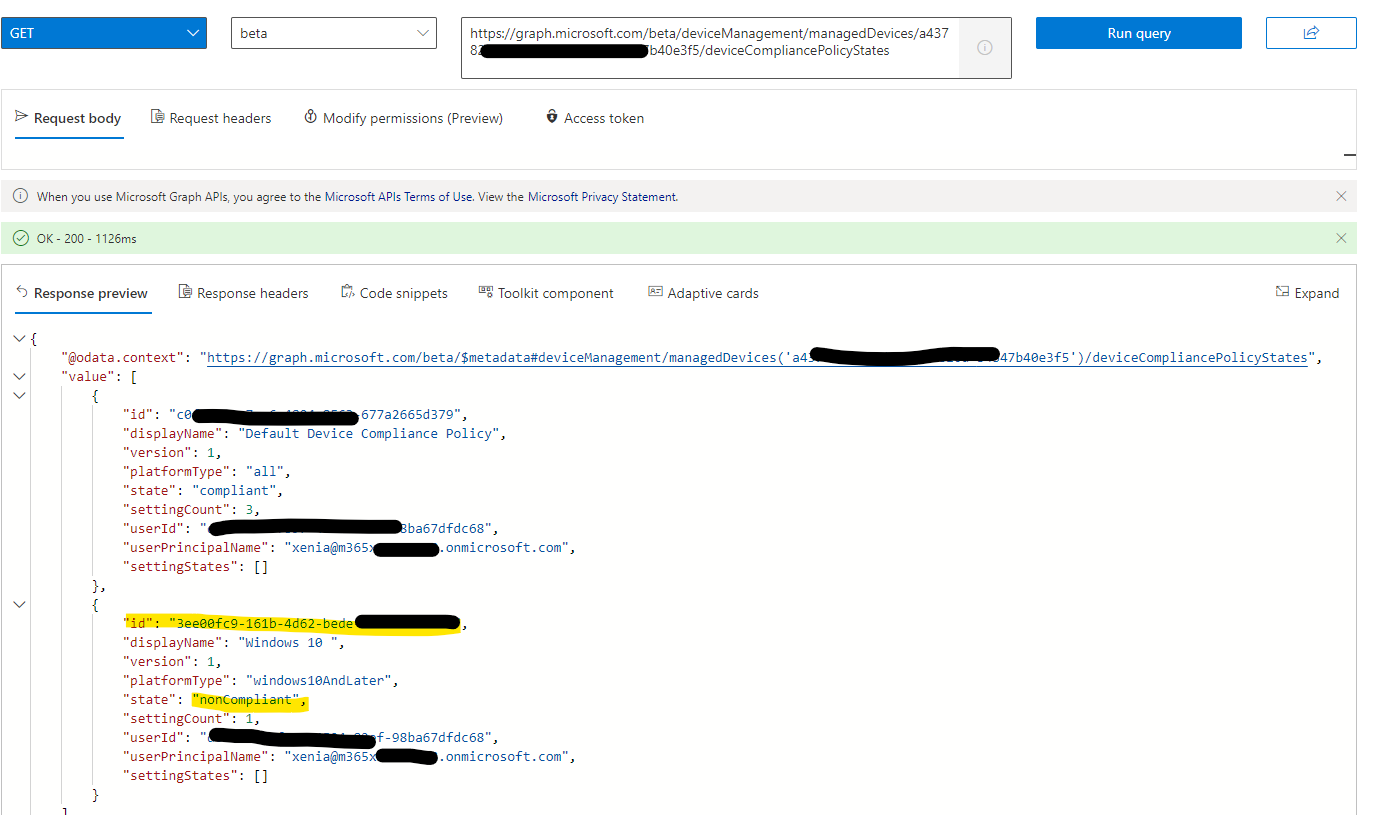Open the beta API version dropdown

click(x=333, y=32)
